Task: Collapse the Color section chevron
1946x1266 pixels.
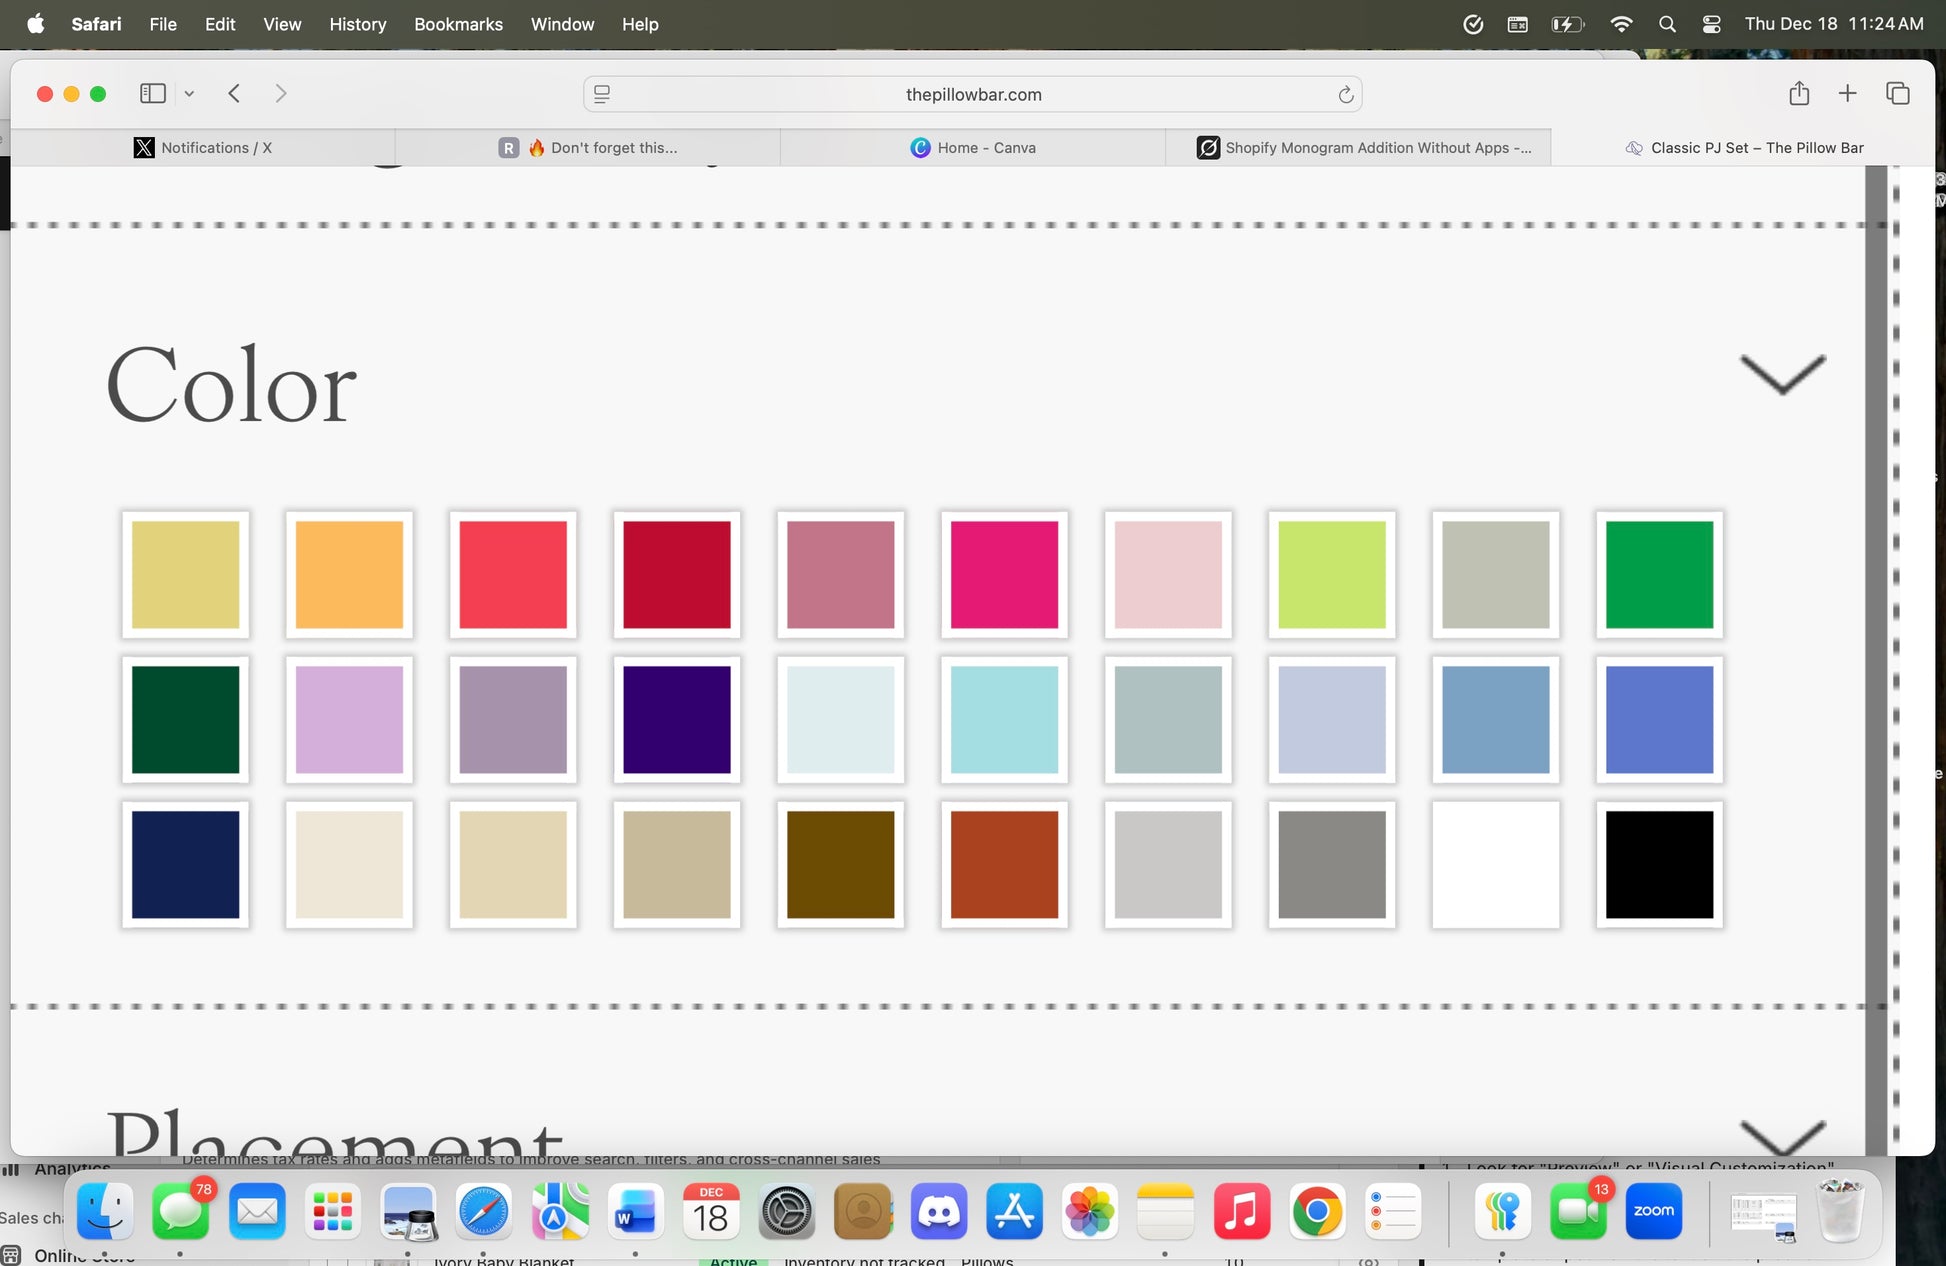Action: click(x=1782, y=374)
